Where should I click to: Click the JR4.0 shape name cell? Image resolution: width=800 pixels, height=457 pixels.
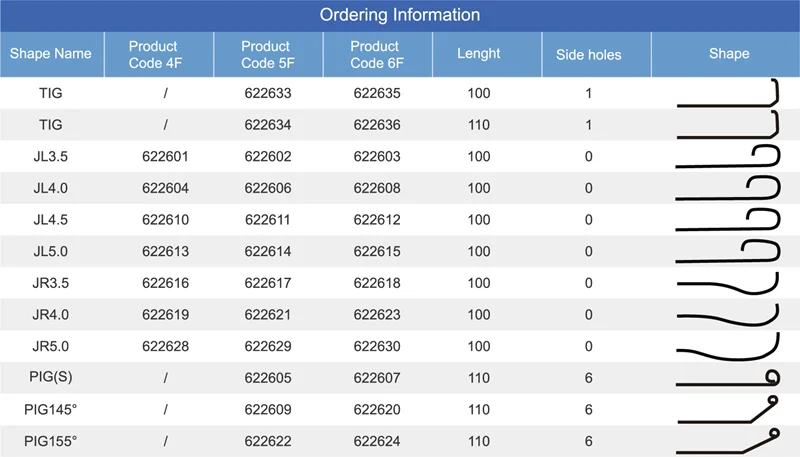[50, 315]
